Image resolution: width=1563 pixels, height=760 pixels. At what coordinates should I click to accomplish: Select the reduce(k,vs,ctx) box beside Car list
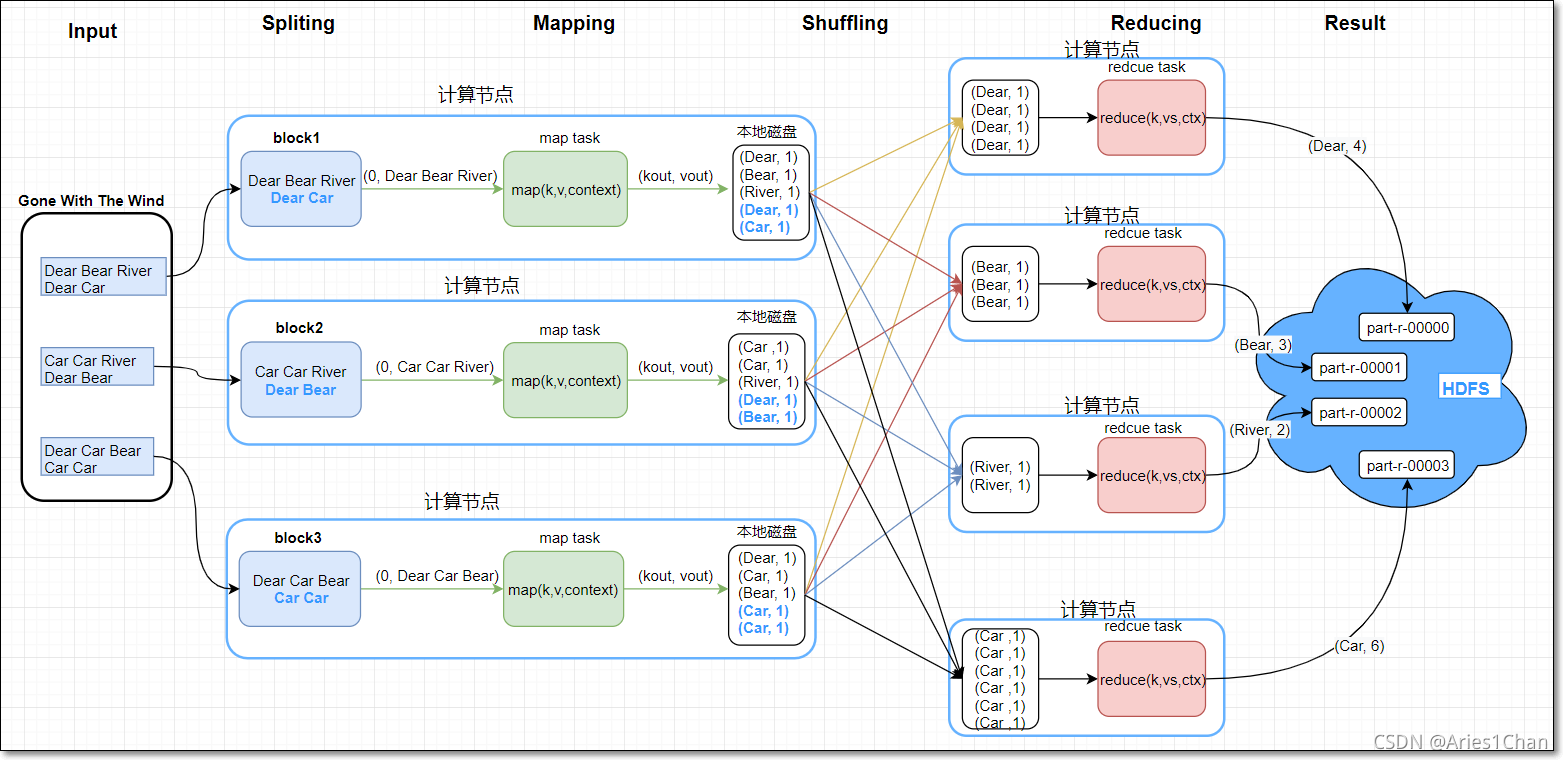pos(1151,680)
